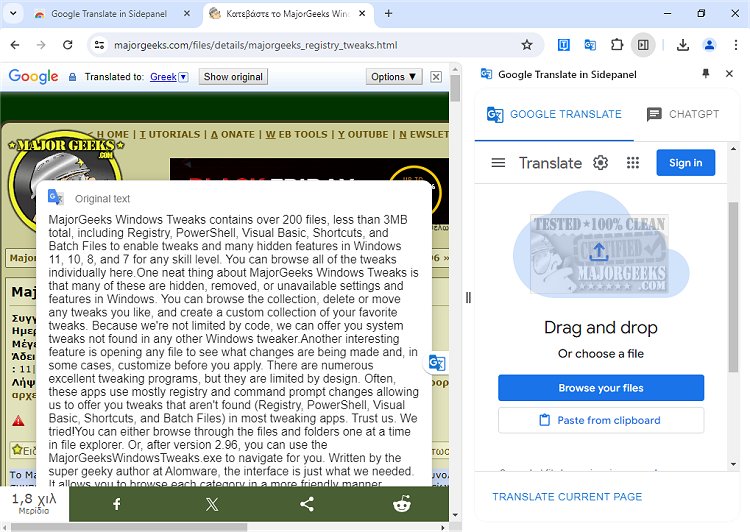The image size is (750, 532).
Task: Bookmark this page with the star icon
Action: click(x=527, y=45)
